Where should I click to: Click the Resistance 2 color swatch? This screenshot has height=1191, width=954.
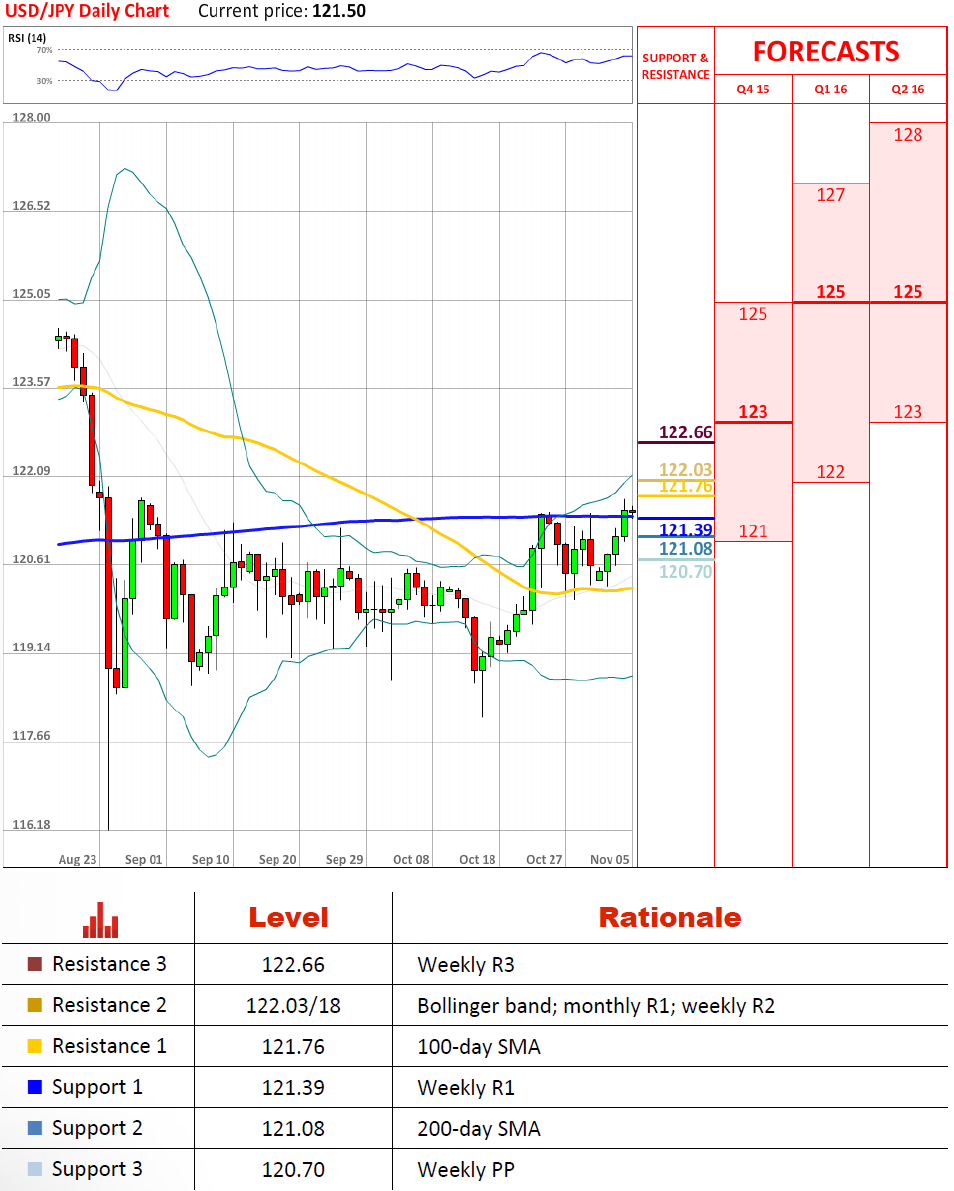pos(35,1005)
